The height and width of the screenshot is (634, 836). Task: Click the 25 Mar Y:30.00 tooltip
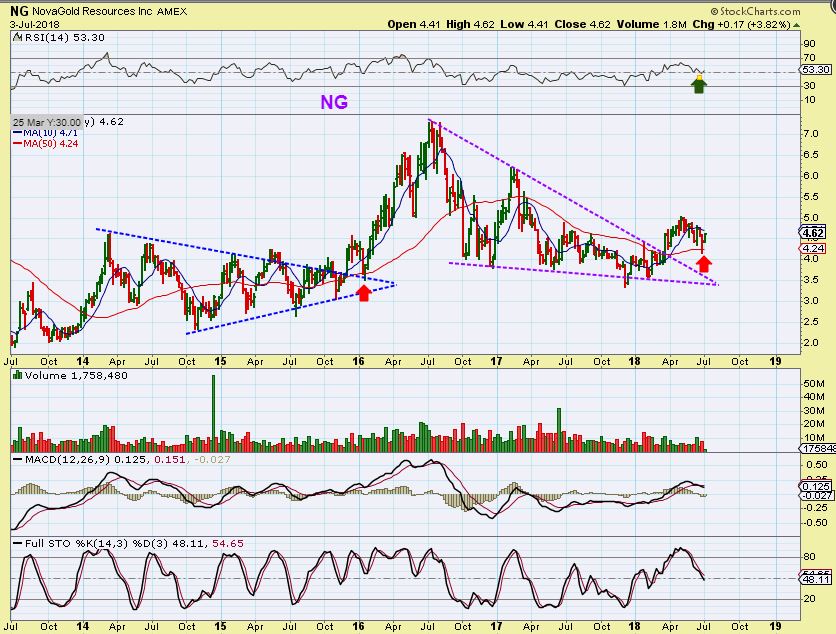(x=47, y=122)
